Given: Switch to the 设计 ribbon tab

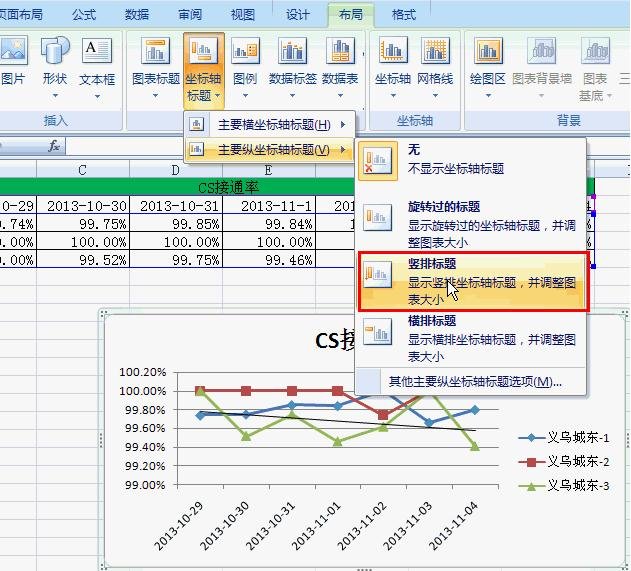Looking at the screenshot, I should pos(297,15).
